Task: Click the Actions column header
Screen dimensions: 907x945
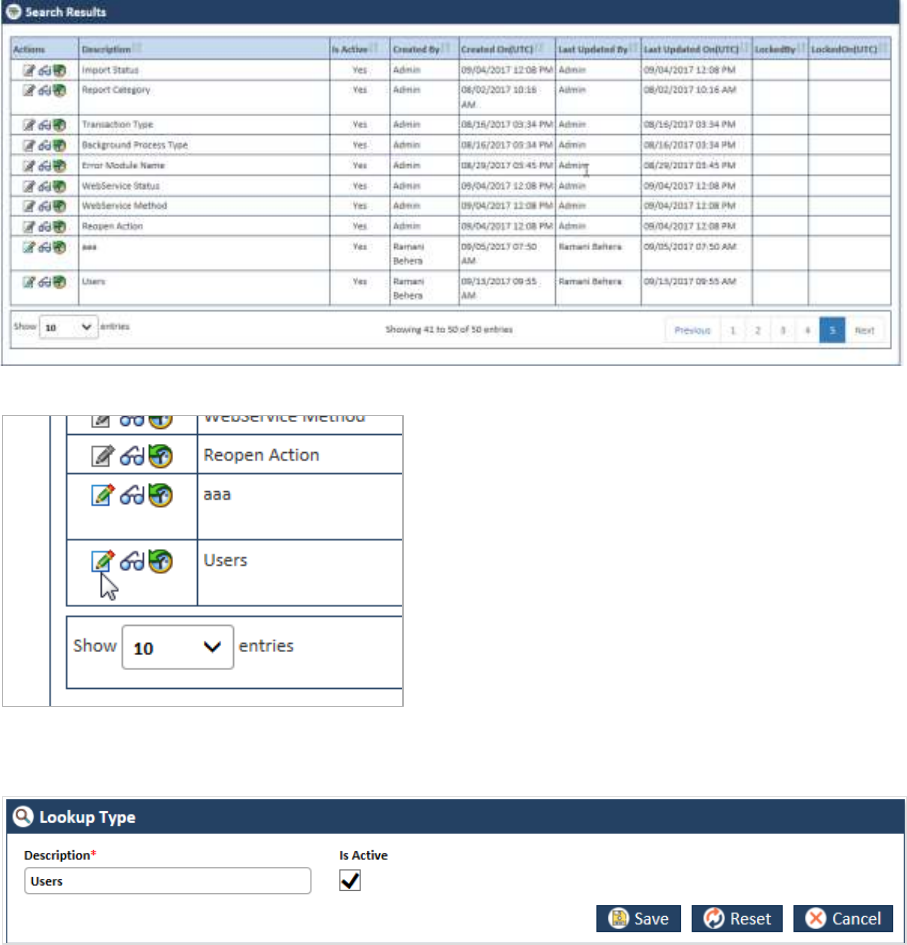Action: [45, 49]
